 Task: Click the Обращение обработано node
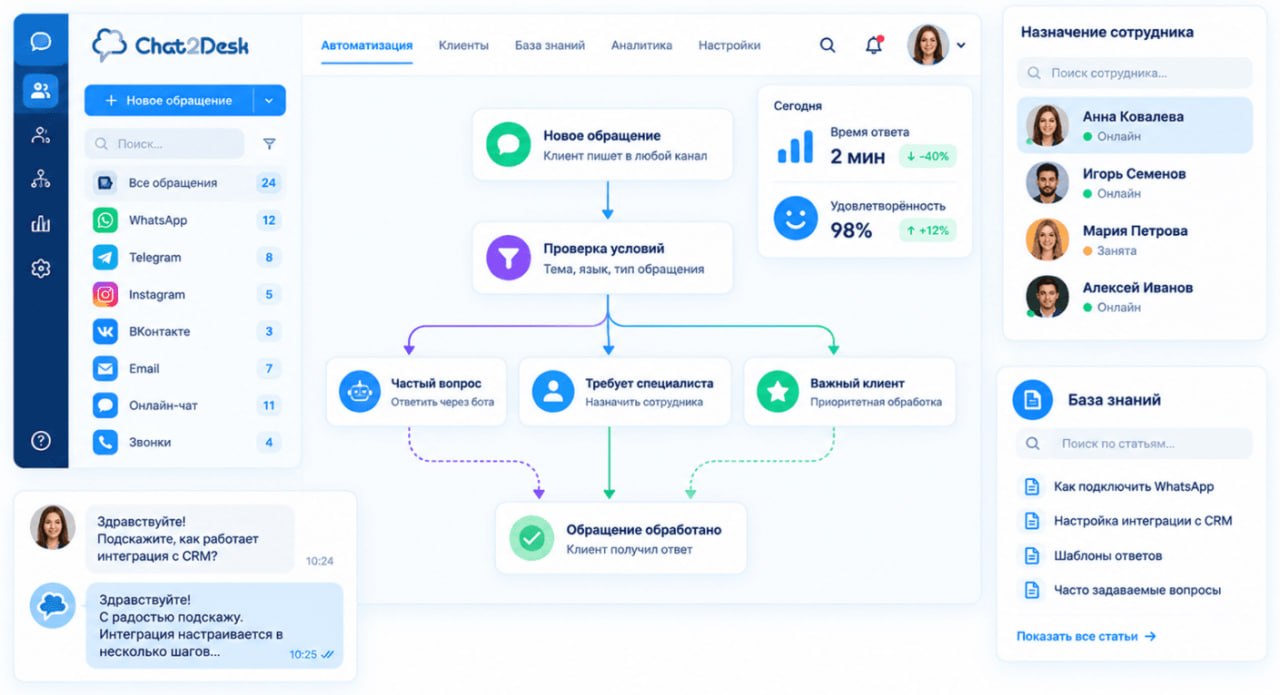[621, 538]
